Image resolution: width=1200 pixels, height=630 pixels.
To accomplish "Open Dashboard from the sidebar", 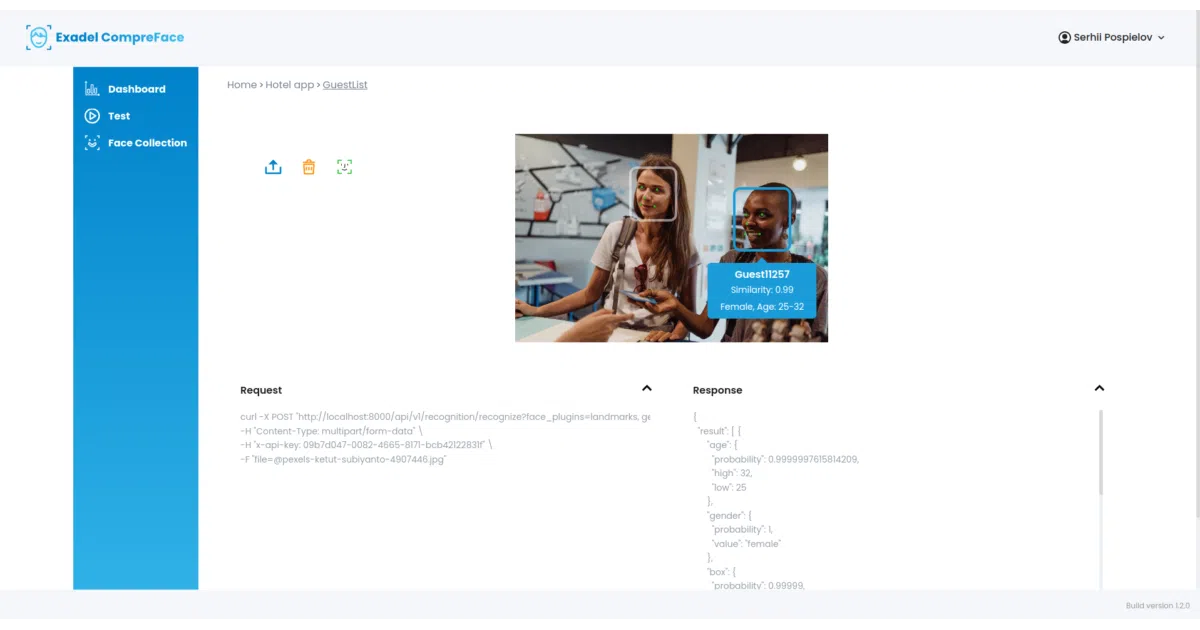I will click(136, 89).
